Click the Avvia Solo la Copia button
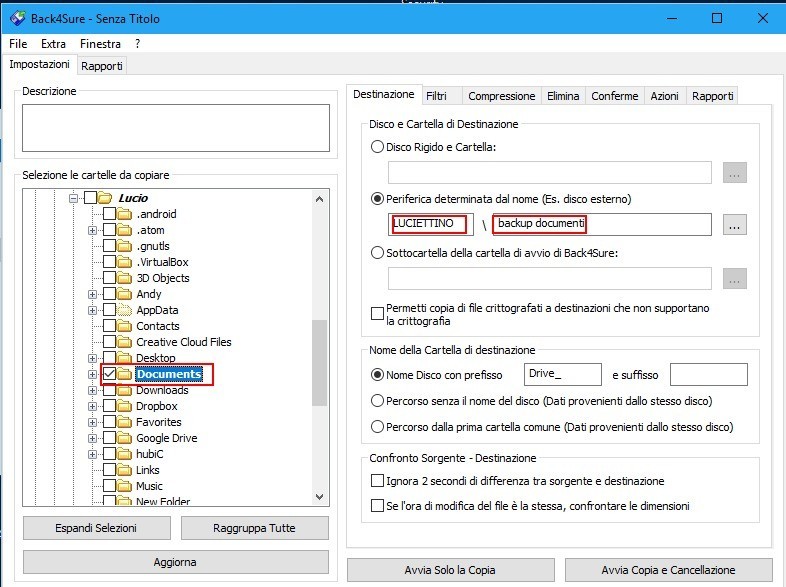Viewport: 786px width, 587px height. coord(450,570)
